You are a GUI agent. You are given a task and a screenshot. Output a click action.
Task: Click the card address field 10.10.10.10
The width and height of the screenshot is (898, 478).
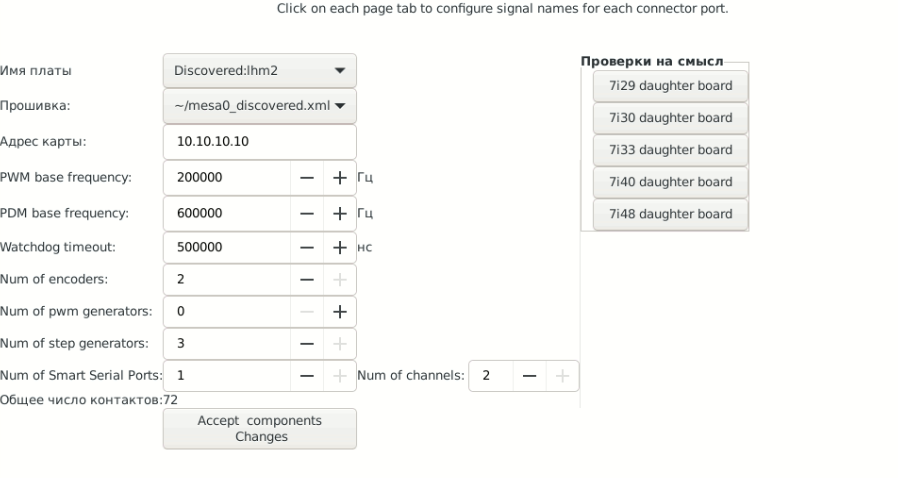pyautogui.click(x=260, y=142)
